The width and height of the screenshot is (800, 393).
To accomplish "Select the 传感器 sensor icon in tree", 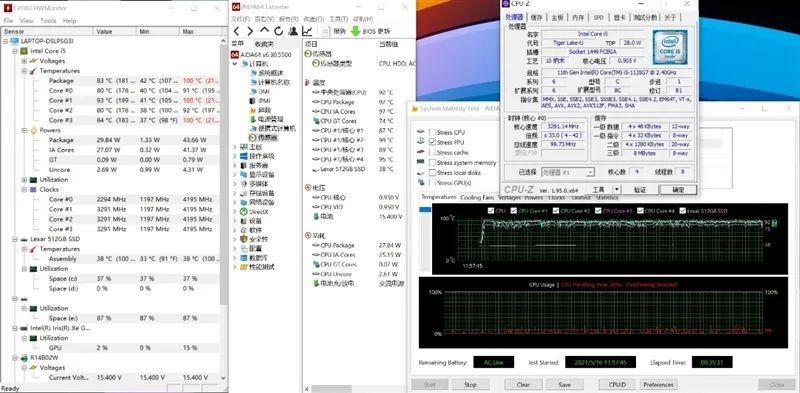I will tap(253, 137).
